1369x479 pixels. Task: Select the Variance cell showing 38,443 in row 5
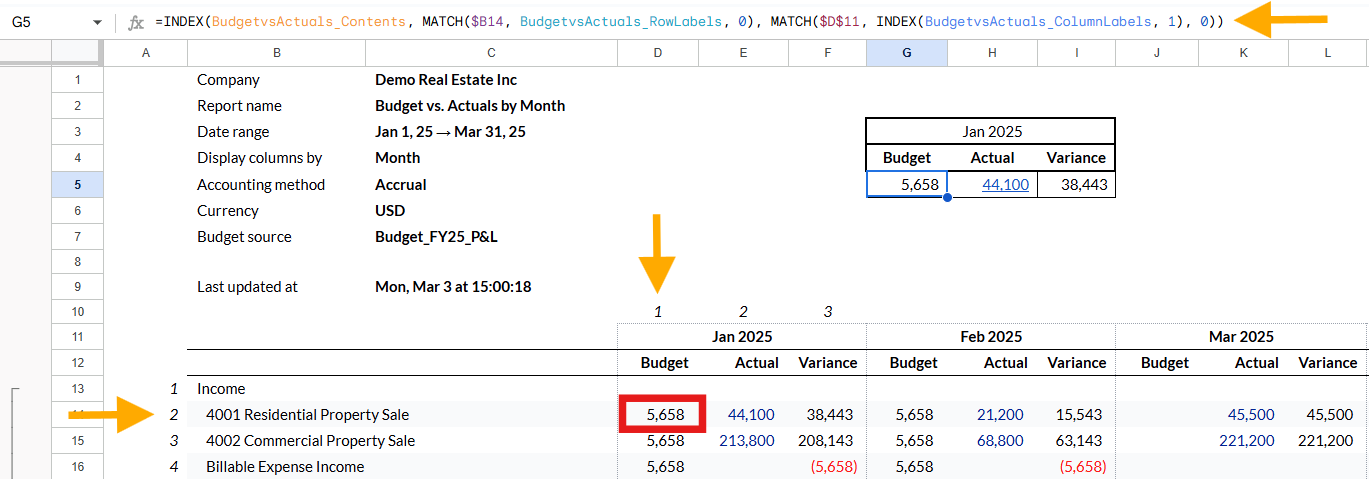click(1076, 184)
